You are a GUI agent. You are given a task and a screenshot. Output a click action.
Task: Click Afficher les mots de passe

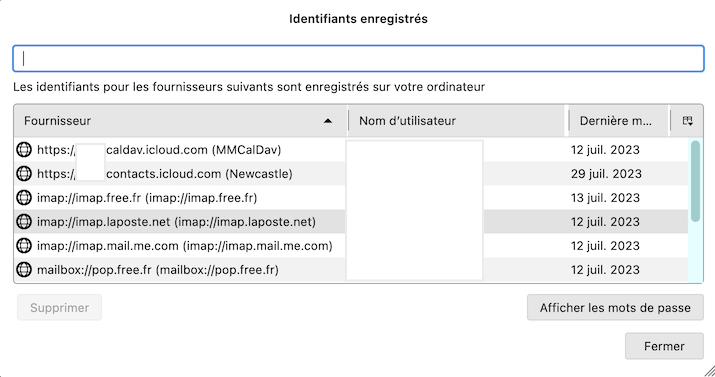click(x=615, y=308)
